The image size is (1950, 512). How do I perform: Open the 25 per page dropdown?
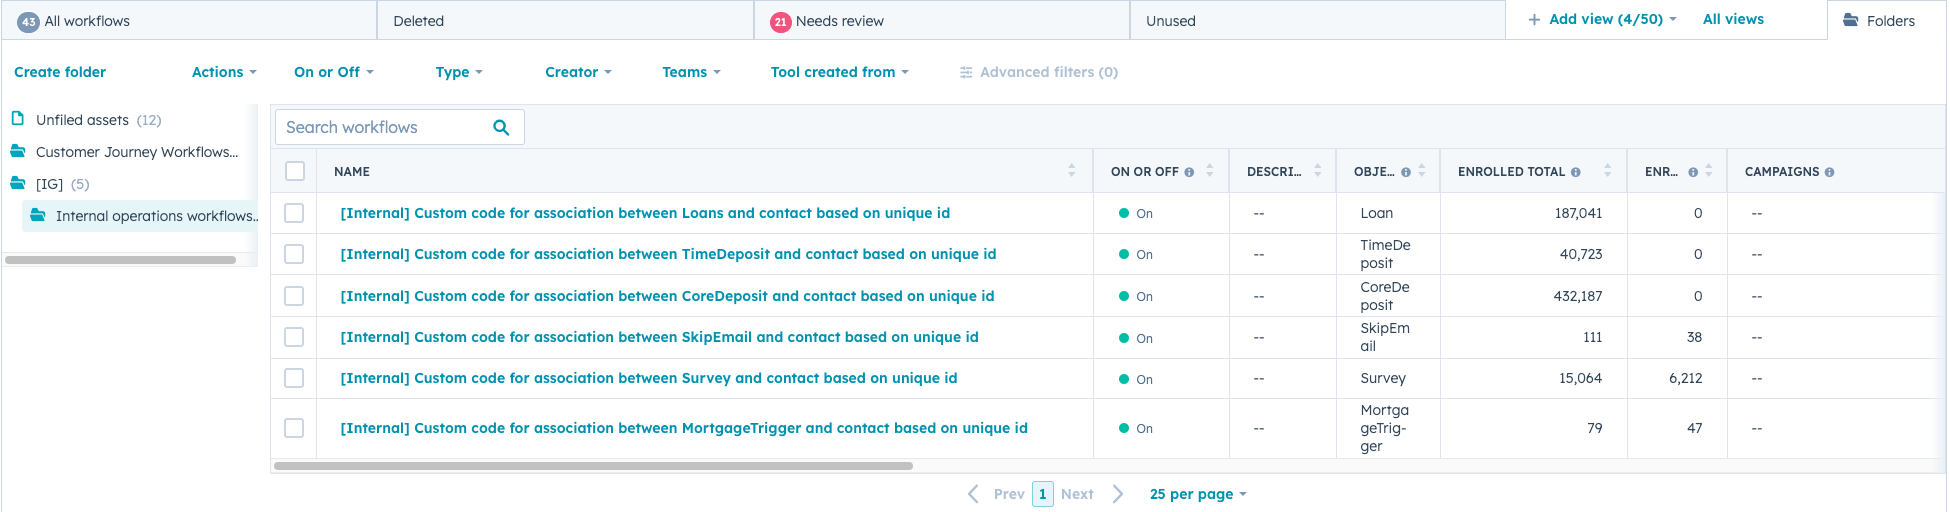coord(1197,494)
